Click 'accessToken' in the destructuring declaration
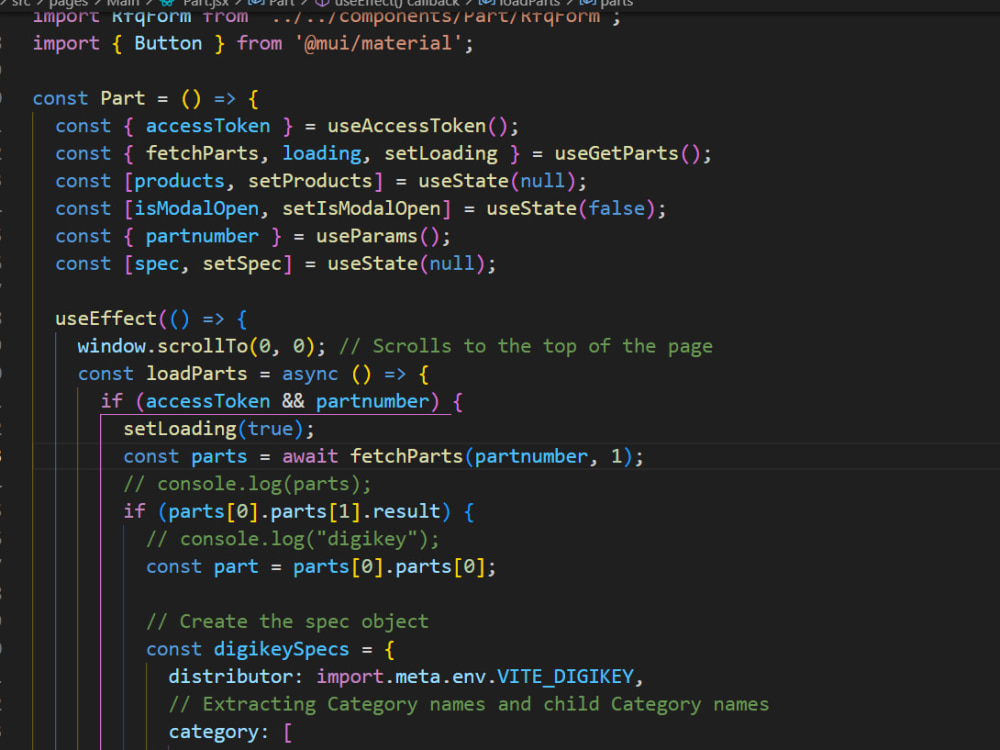This screenshot has height=750, width=1000. pos(208,126)
